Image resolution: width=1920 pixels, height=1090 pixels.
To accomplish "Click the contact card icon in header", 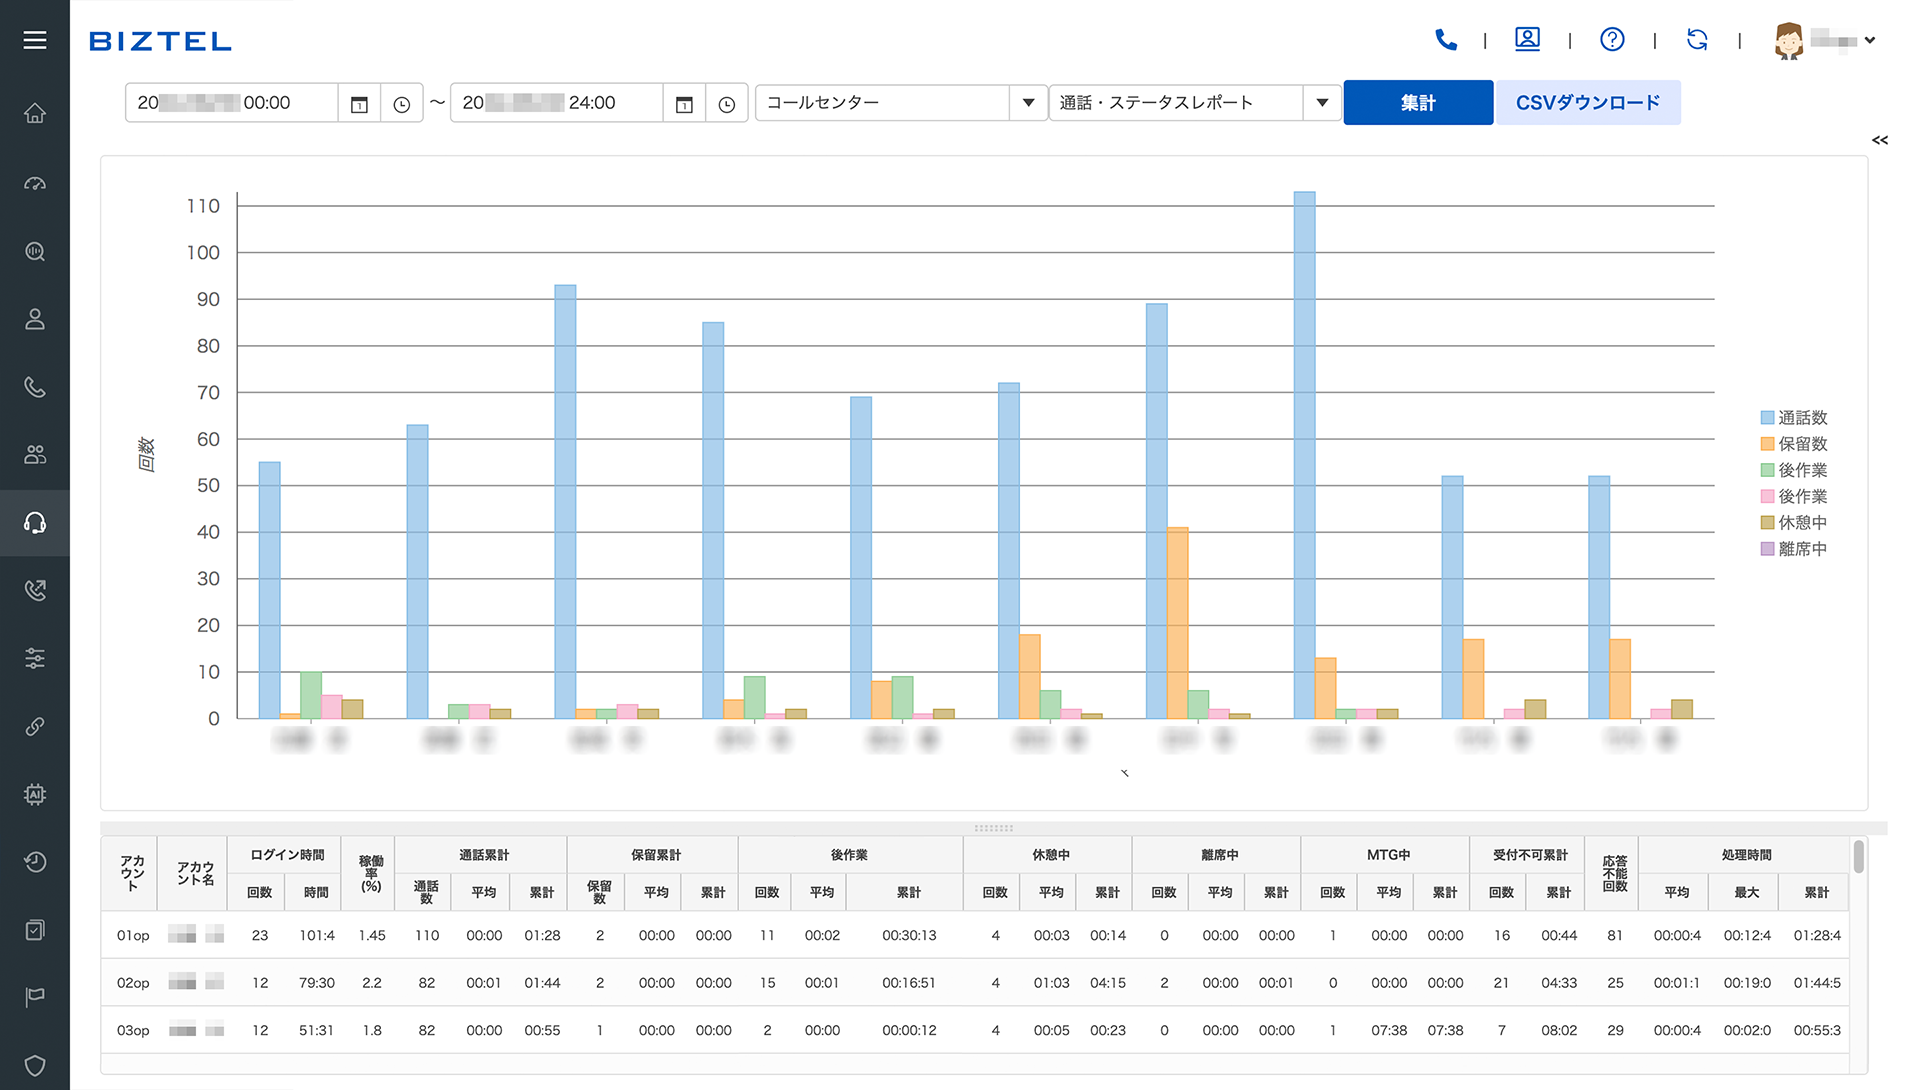I will (1527, 39).
